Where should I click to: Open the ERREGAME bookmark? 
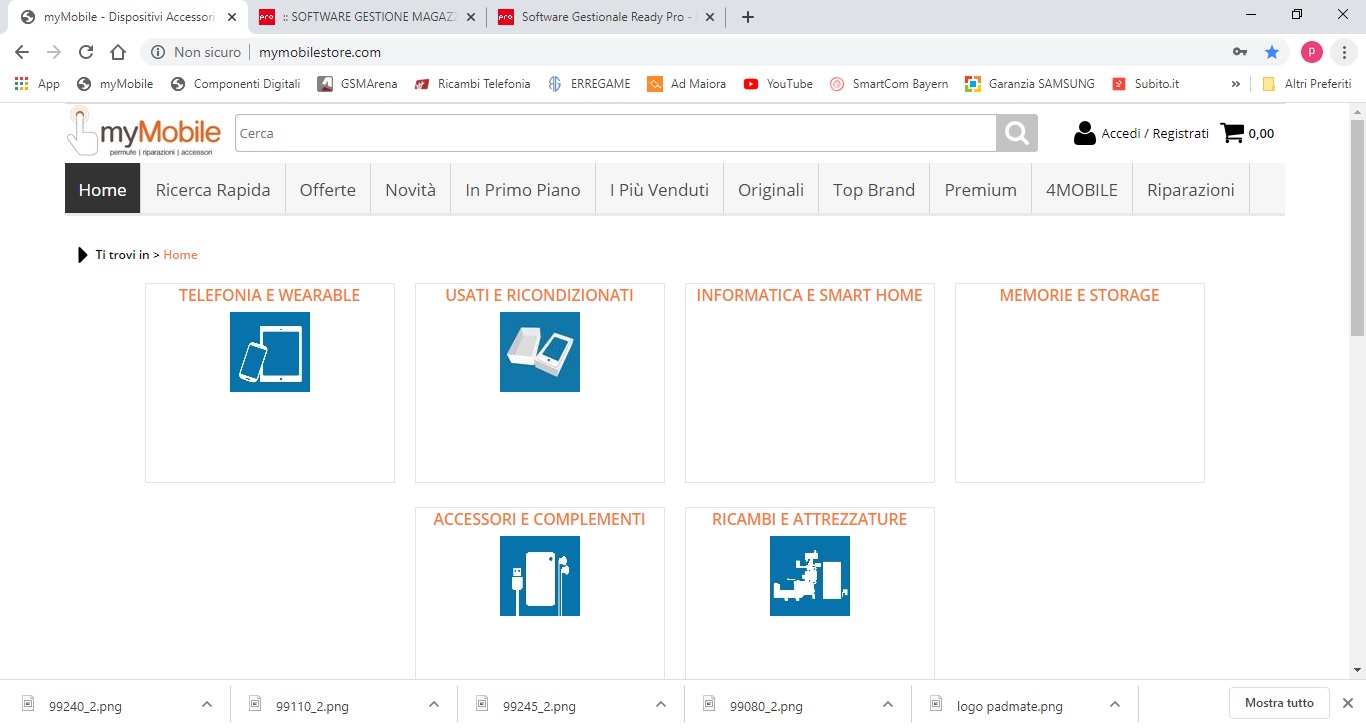590,84
